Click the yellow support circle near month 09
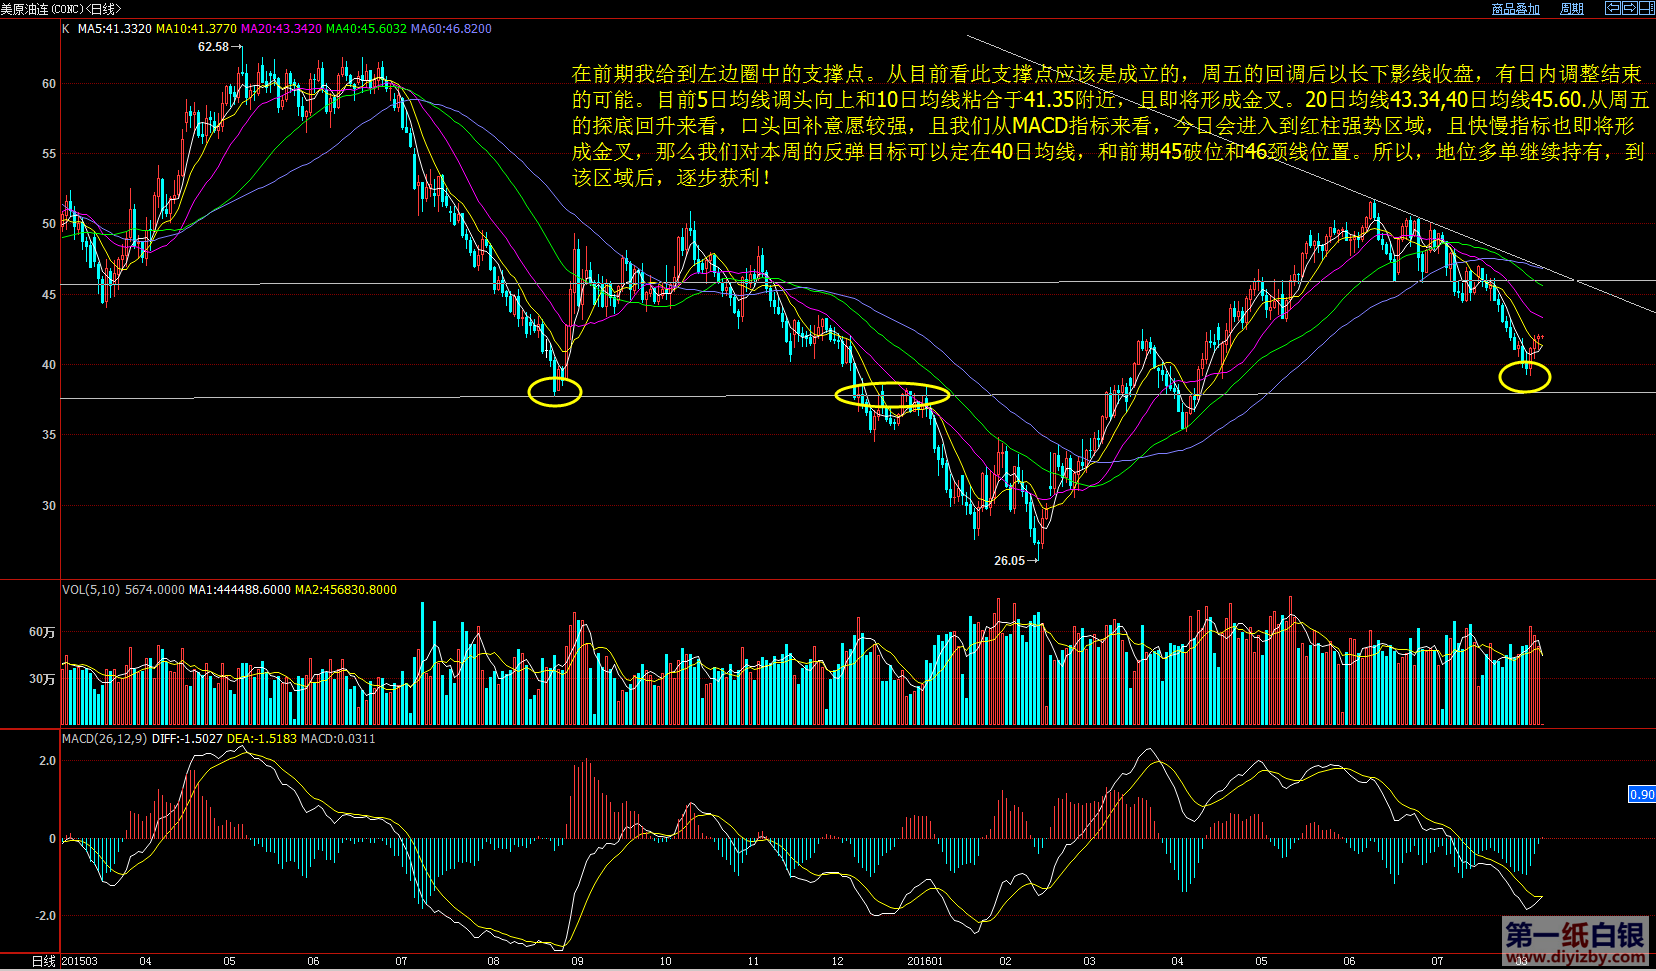This screenshot has height=971, width=1656. (x=554, y=391)
